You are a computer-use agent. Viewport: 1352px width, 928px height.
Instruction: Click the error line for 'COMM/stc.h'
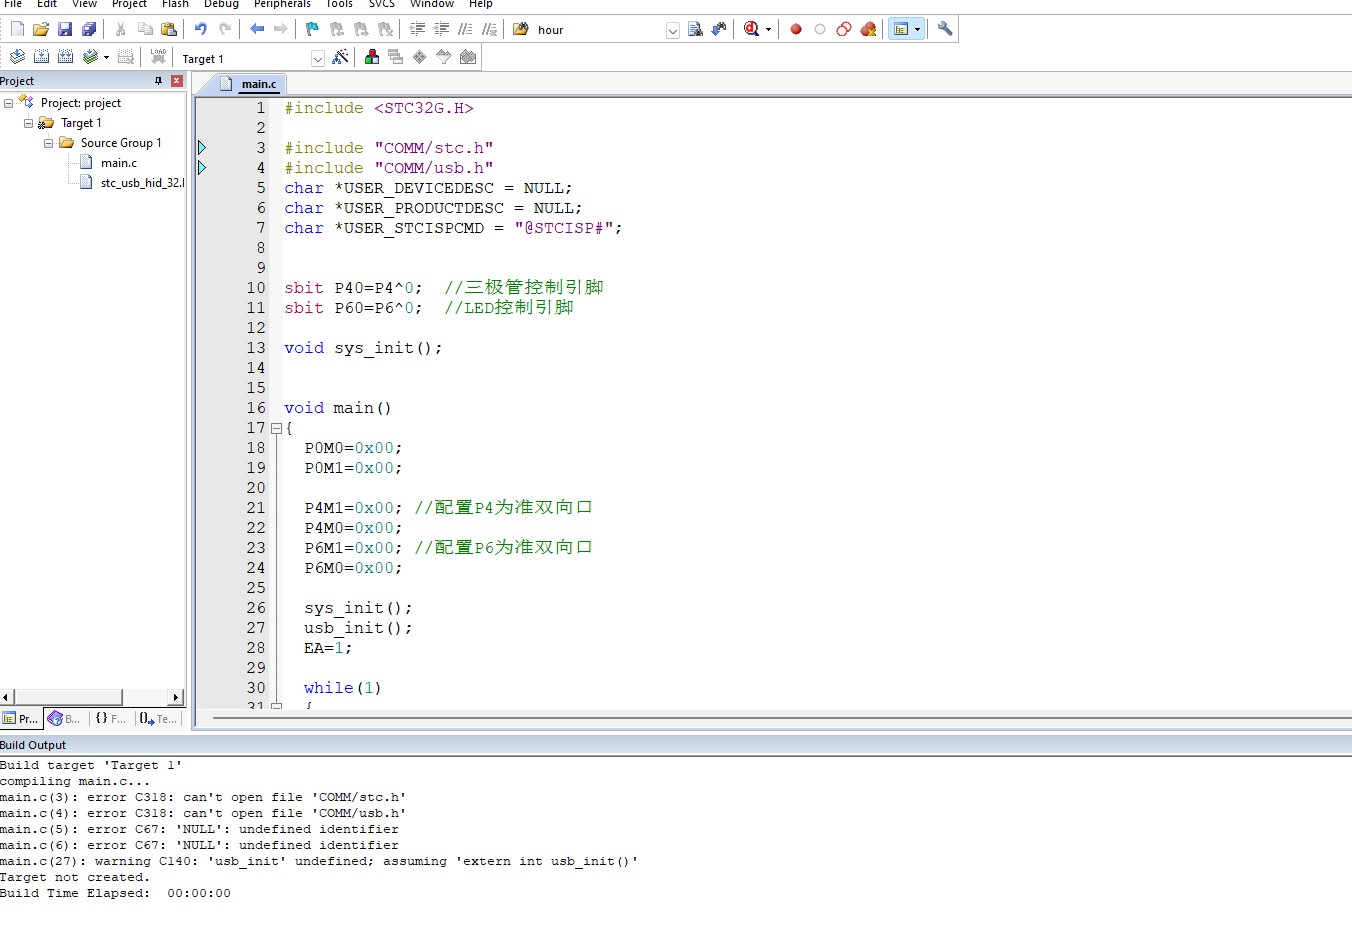[203, 797]
